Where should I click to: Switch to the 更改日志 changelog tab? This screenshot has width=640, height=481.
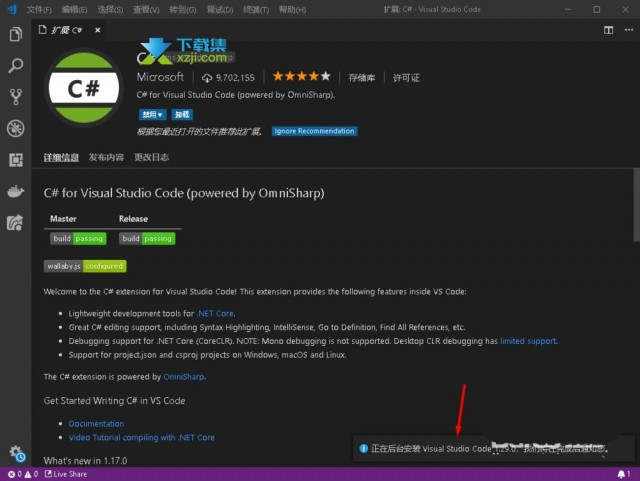[151, 157]
